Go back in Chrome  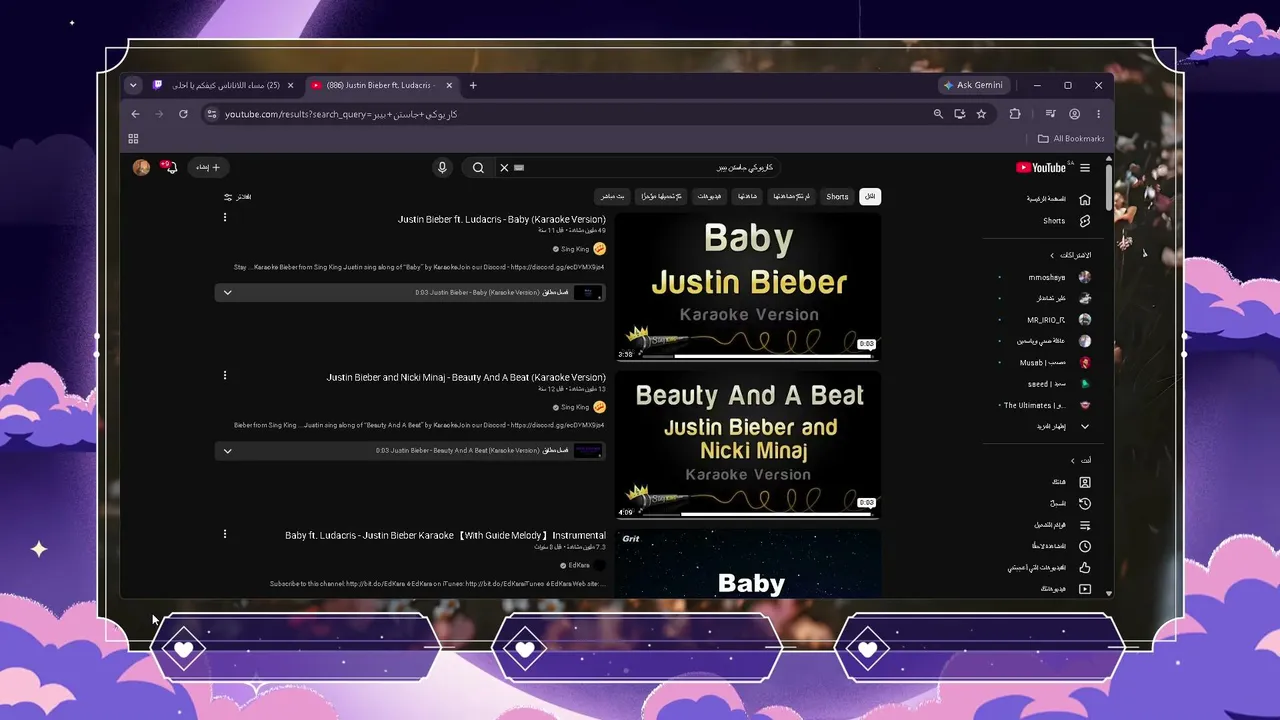135,114
